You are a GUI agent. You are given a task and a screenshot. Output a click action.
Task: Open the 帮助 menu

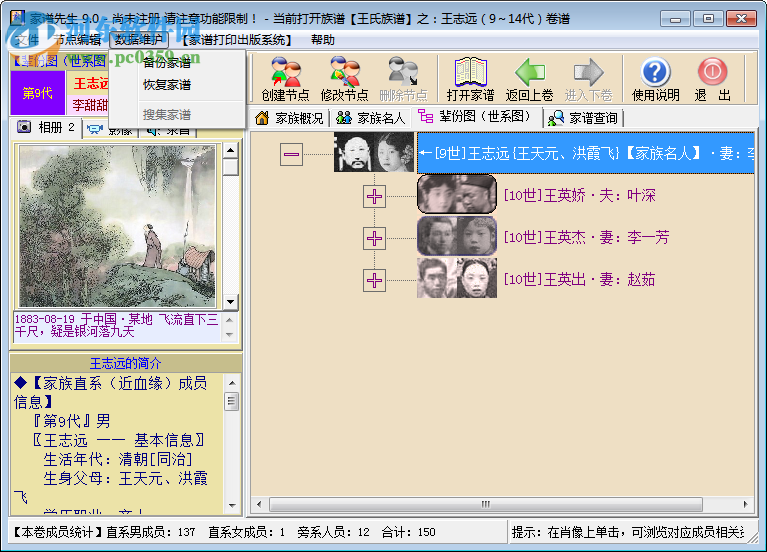click(x=323, y=40)
